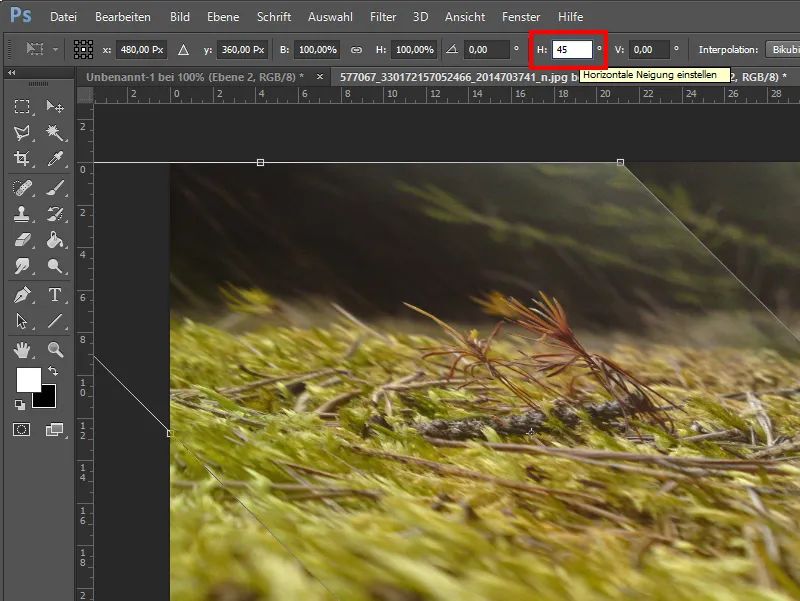Click the top-middle transform handle

tap(260, 162)
